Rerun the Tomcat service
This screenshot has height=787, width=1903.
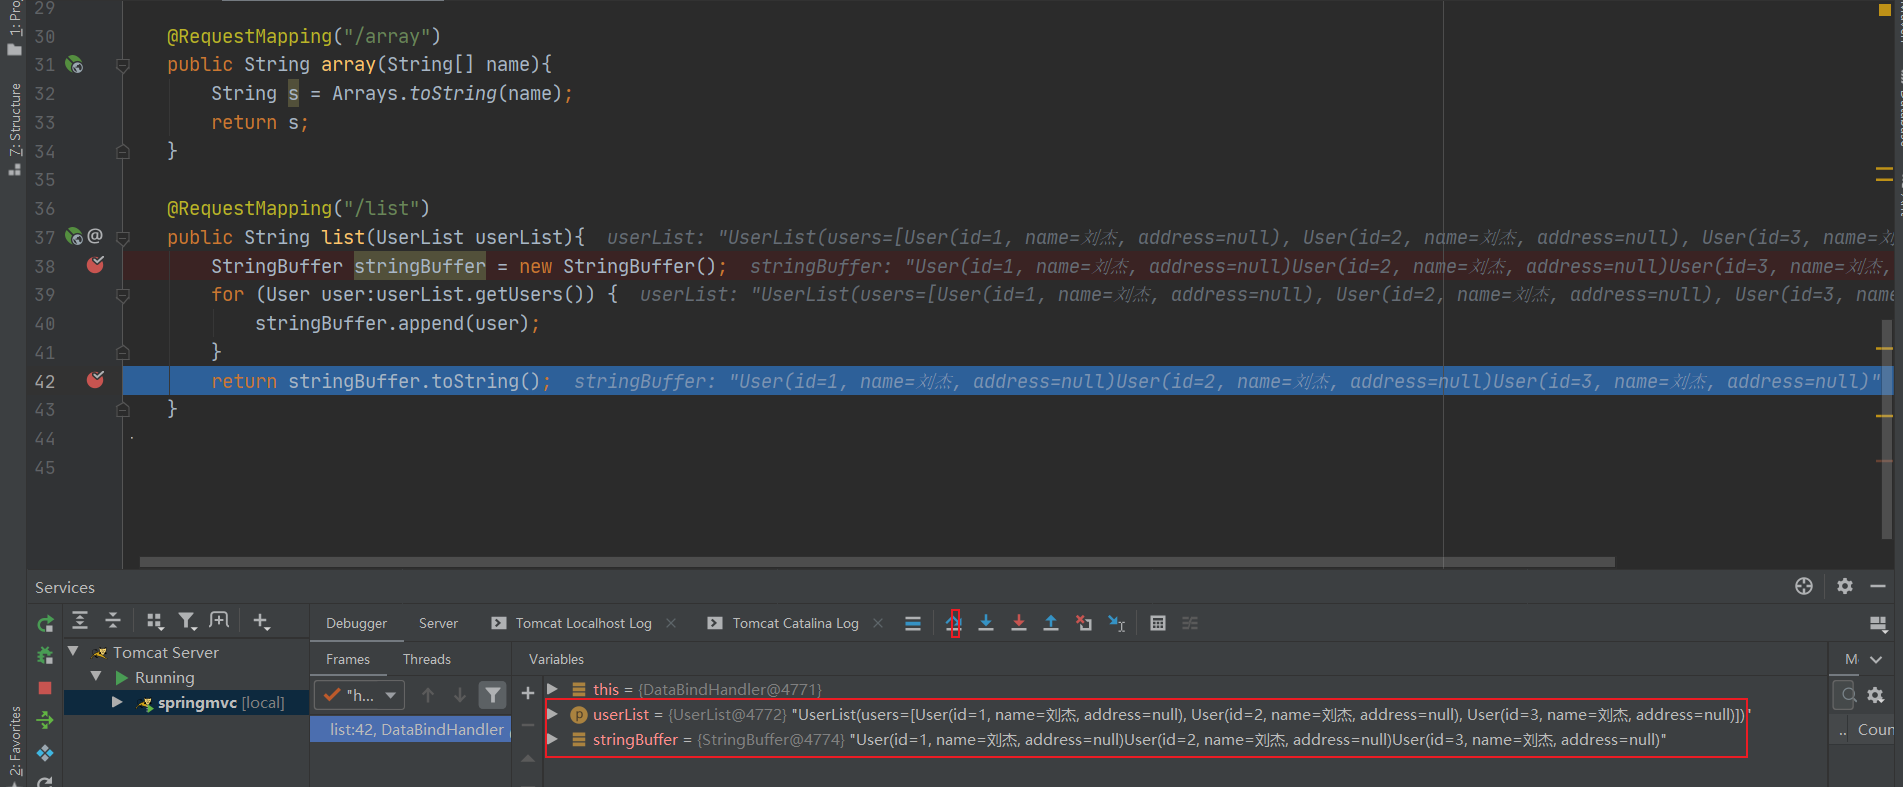pyautogui.click(x=45, y=624)
